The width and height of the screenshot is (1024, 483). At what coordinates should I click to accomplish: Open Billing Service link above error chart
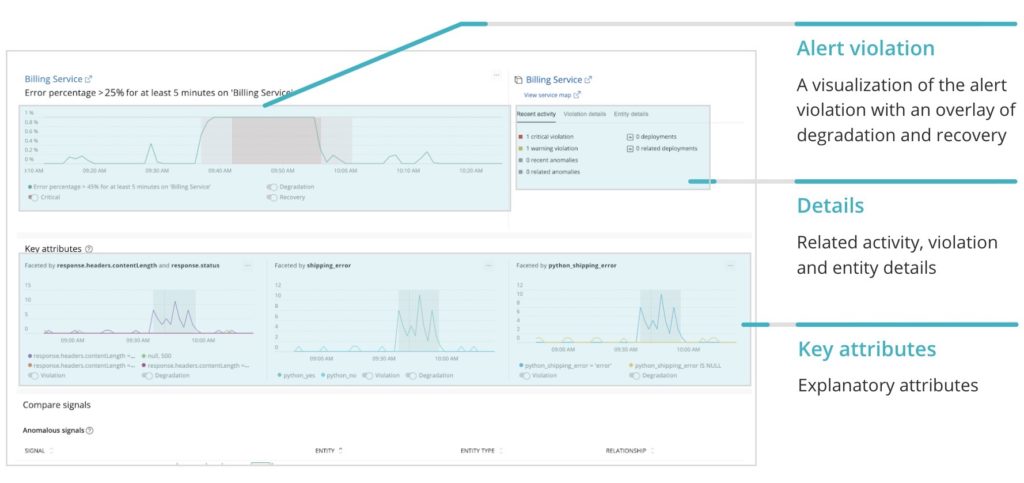tap(54, 80)
